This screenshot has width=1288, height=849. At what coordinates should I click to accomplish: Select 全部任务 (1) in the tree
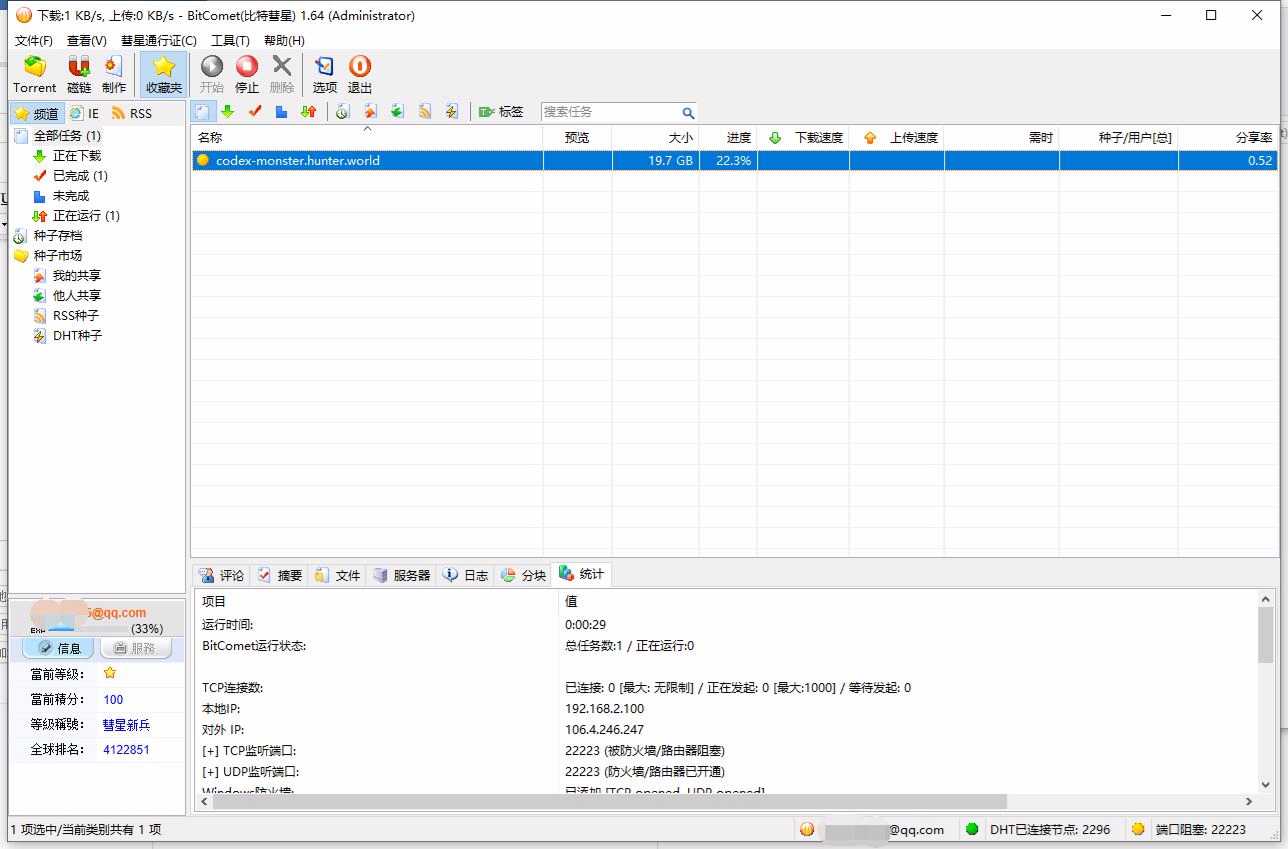click(67, 135)
